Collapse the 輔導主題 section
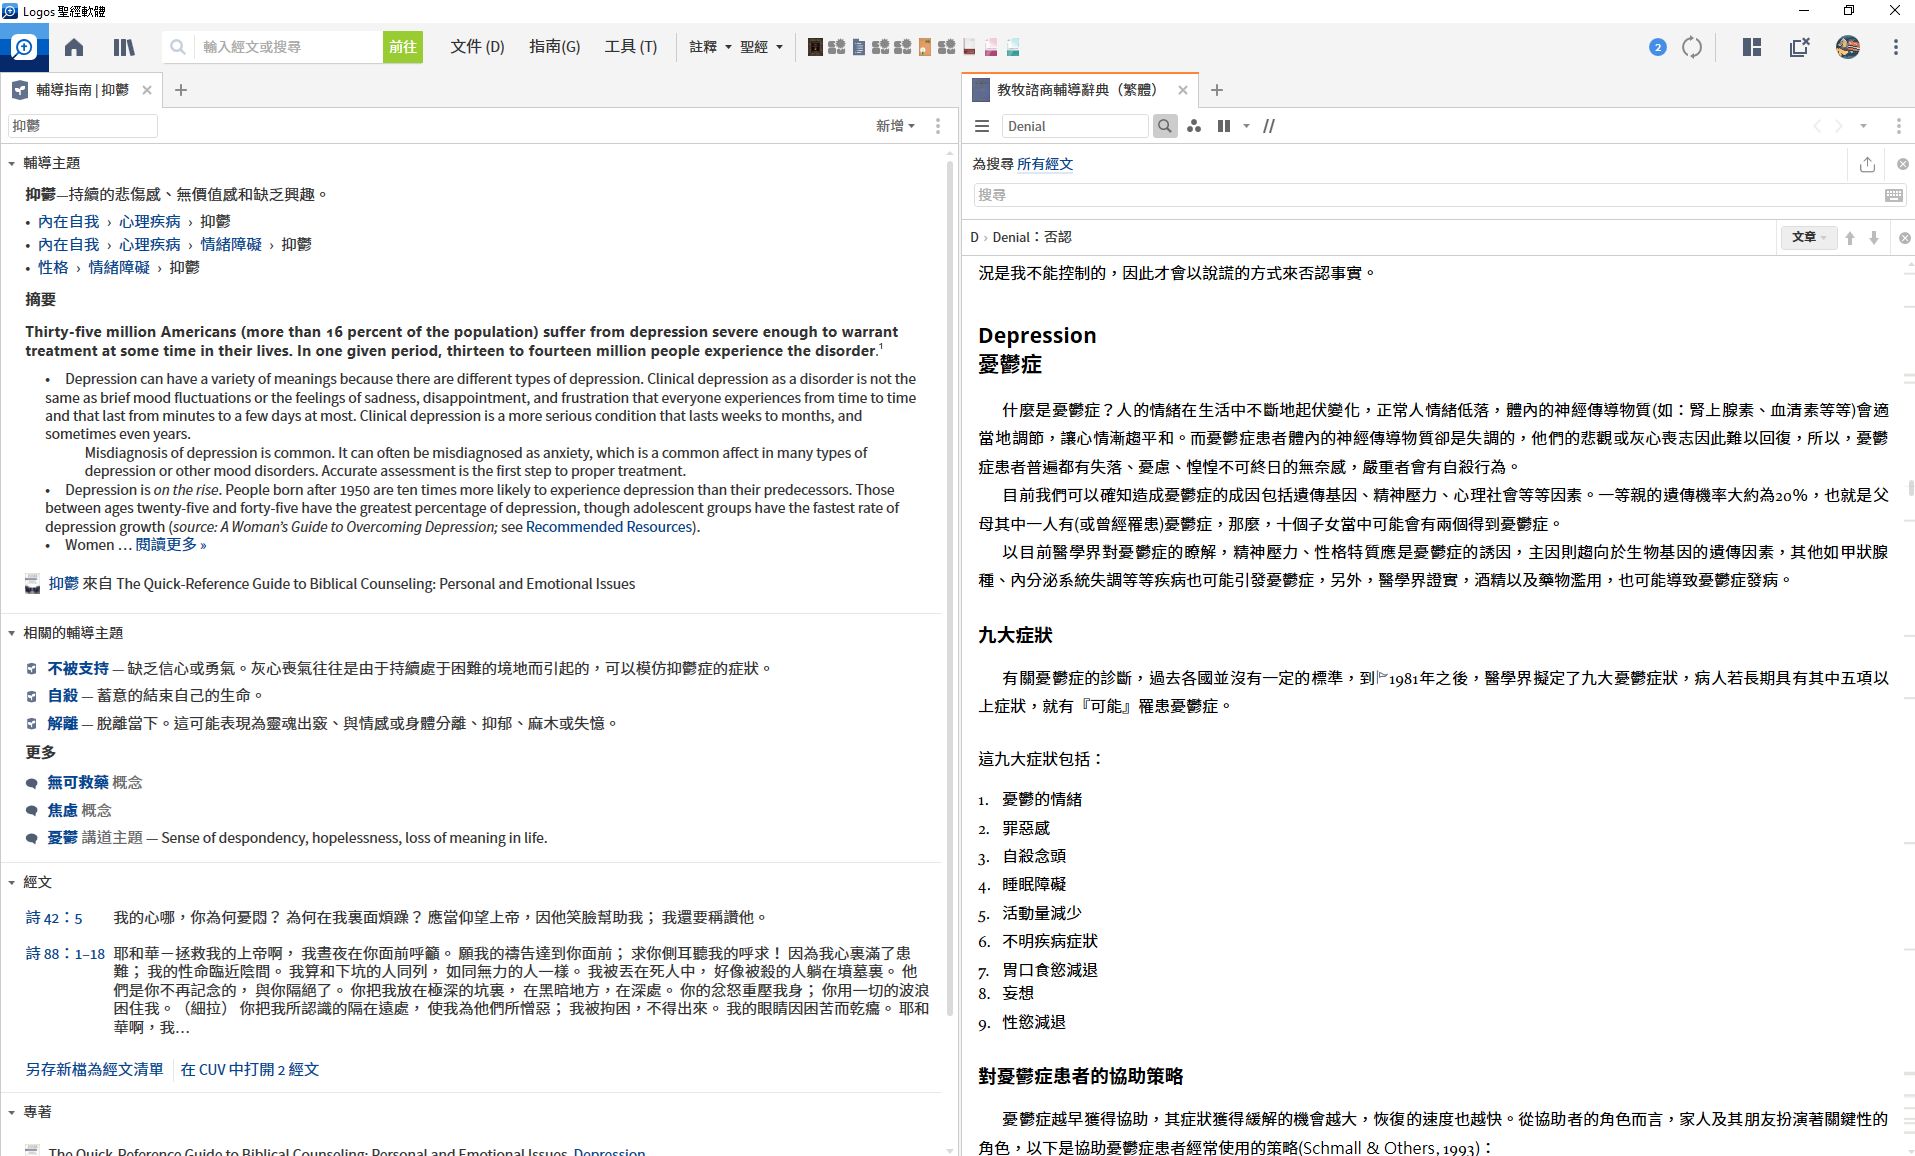Image resolution: width=1915 pixels, height=1156 pixels. tap(12, 163)
